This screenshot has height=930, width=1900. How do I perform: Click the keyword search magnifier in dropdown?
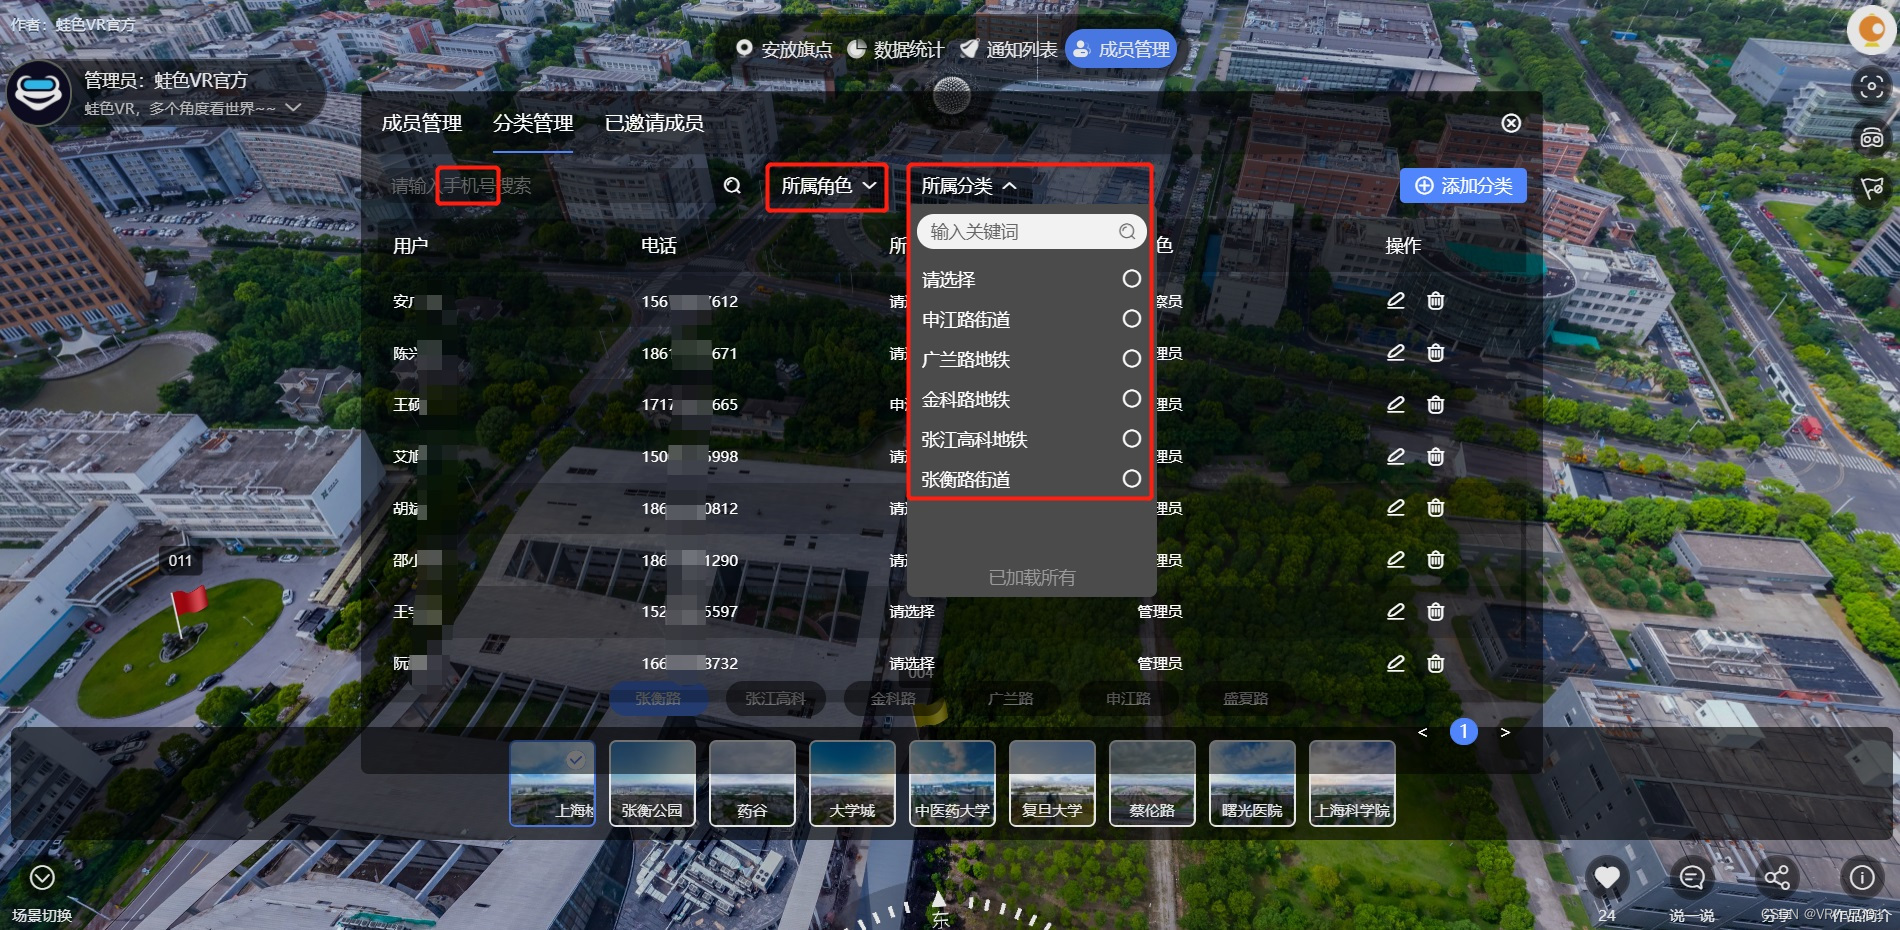[1127, 232]
